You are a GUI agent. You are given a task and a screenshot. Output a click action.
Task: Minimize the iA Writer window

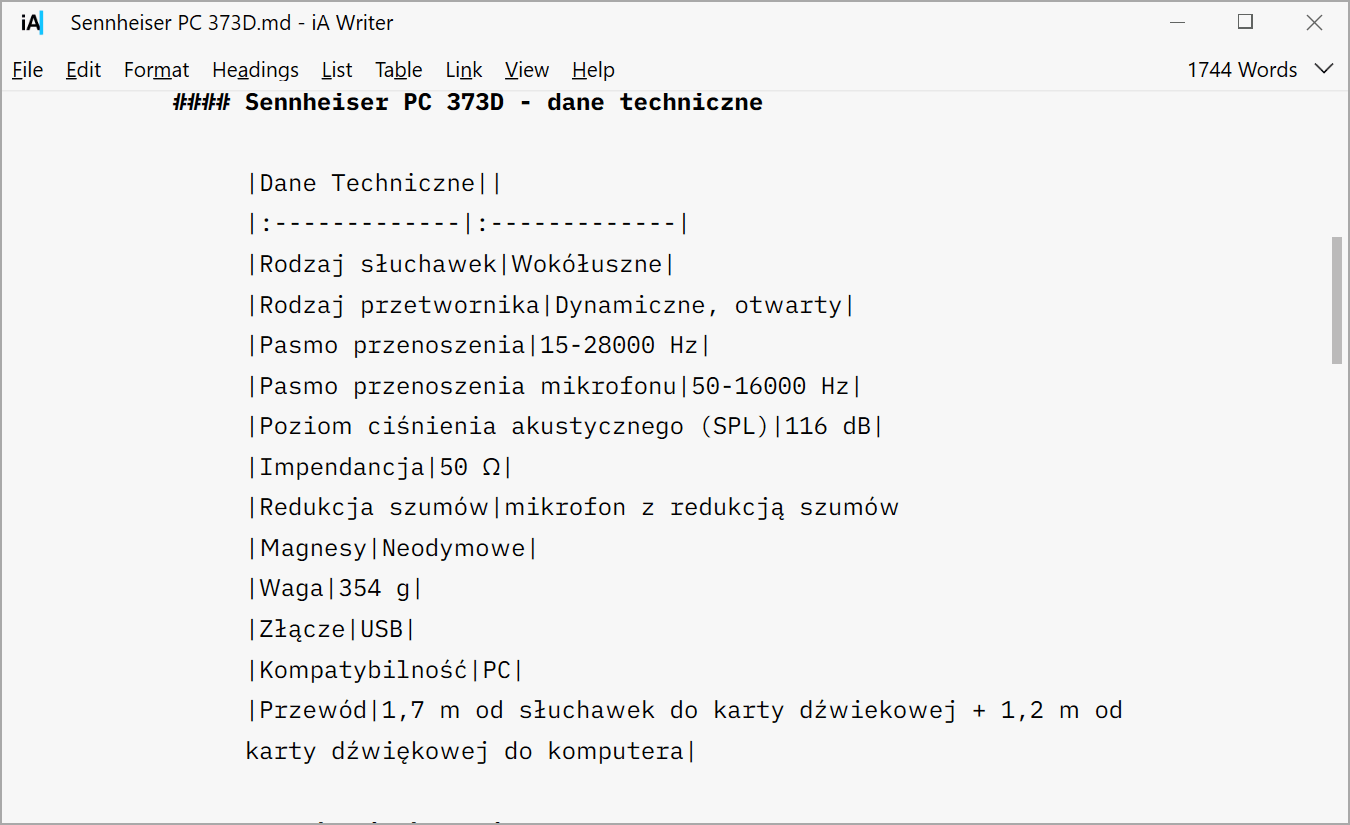point(1179,23)
